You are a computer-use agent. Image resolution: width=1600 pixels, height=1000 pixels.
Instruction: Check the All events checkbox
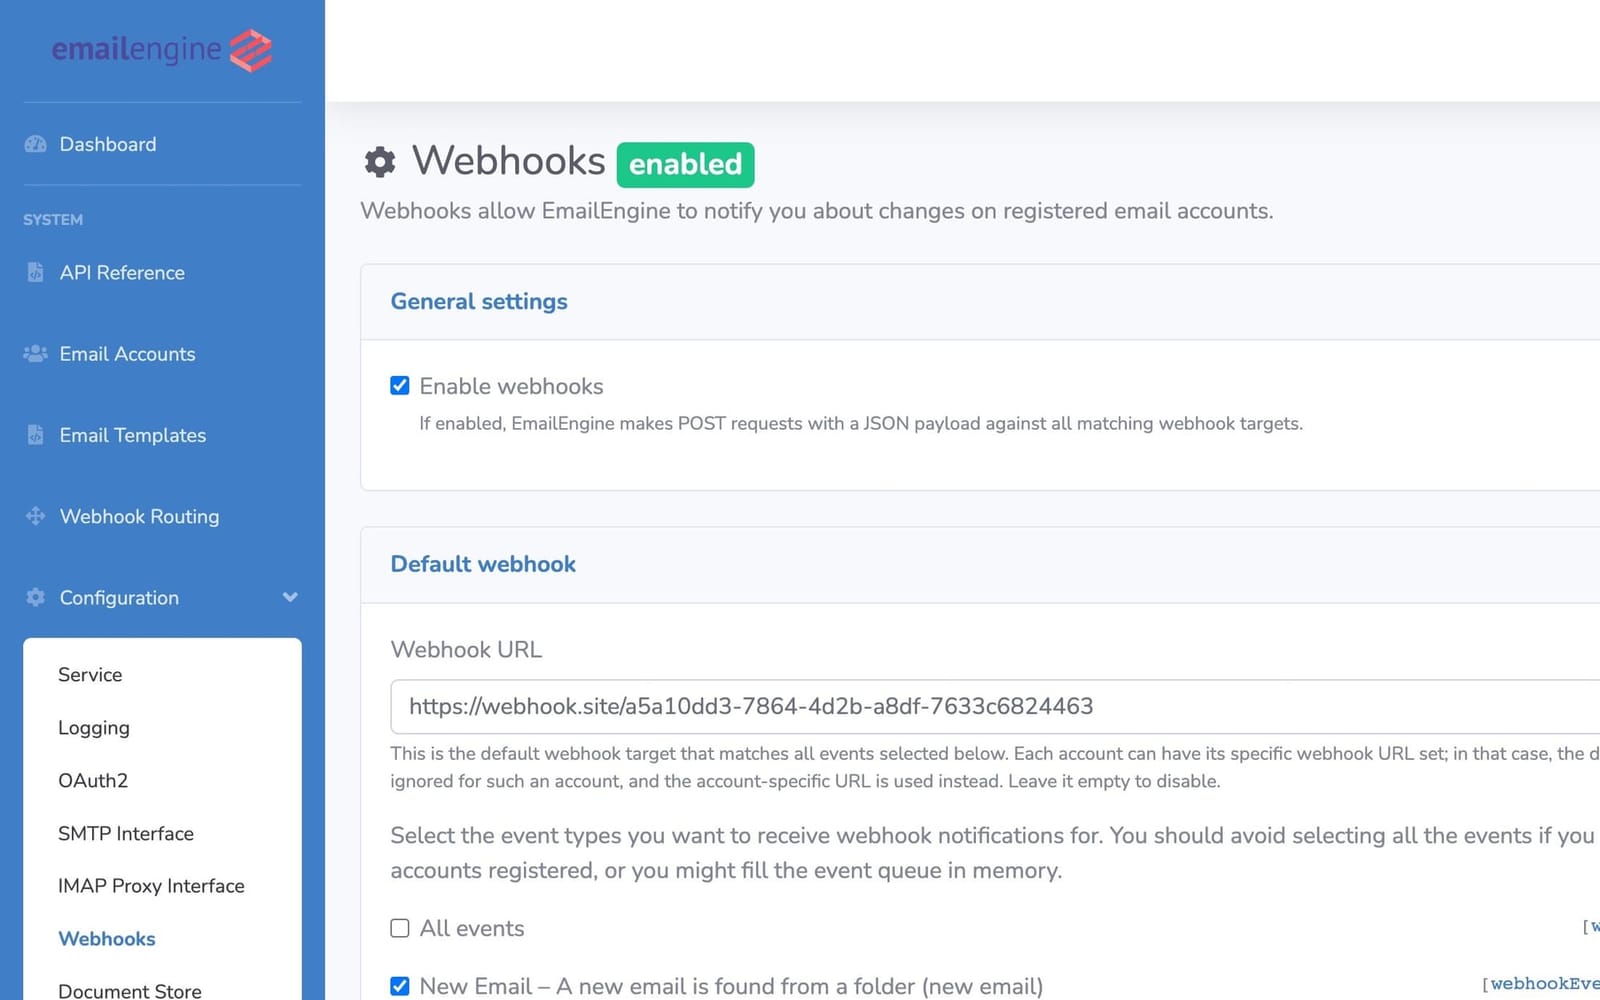click(x=400, y=928)
